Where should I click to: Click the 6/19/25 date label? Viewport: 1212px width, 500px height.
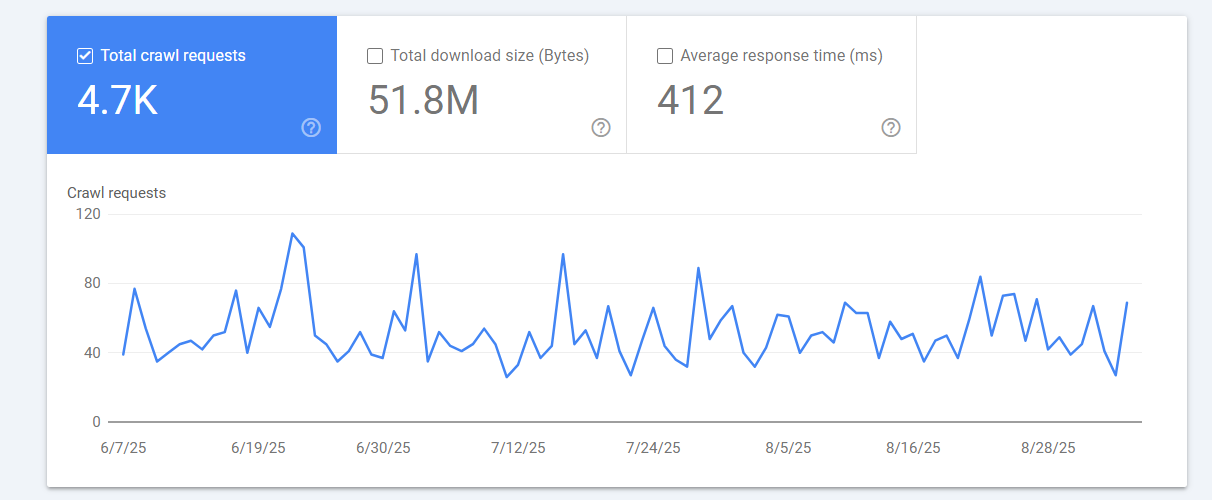click(x=258, y=448)
